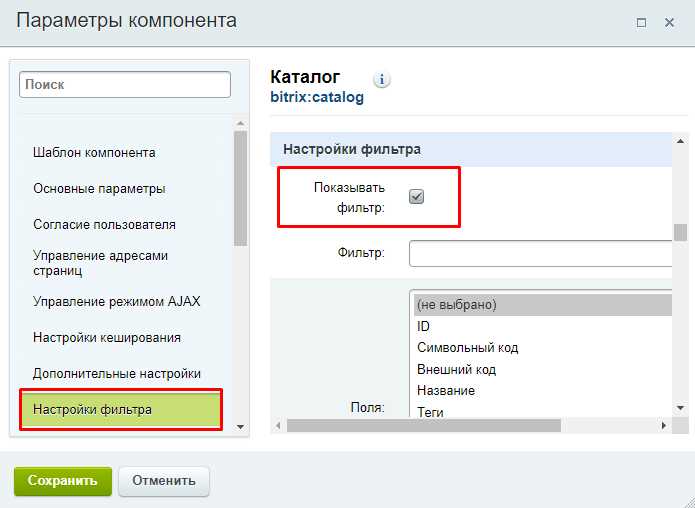The width and height of the screenshot is (695, 508).
Task: Maximize the component parameters dialog
Action: 641,23
